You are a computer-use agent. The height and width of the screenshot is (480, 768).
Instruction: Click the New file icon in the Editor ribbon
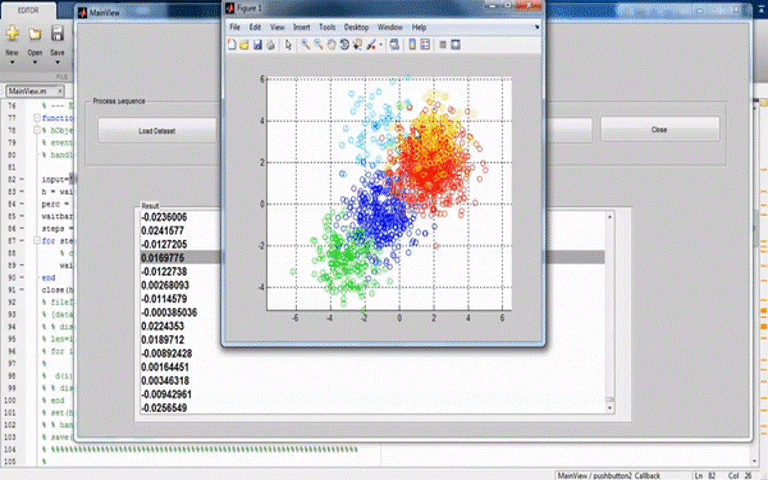tap(12, 34)
